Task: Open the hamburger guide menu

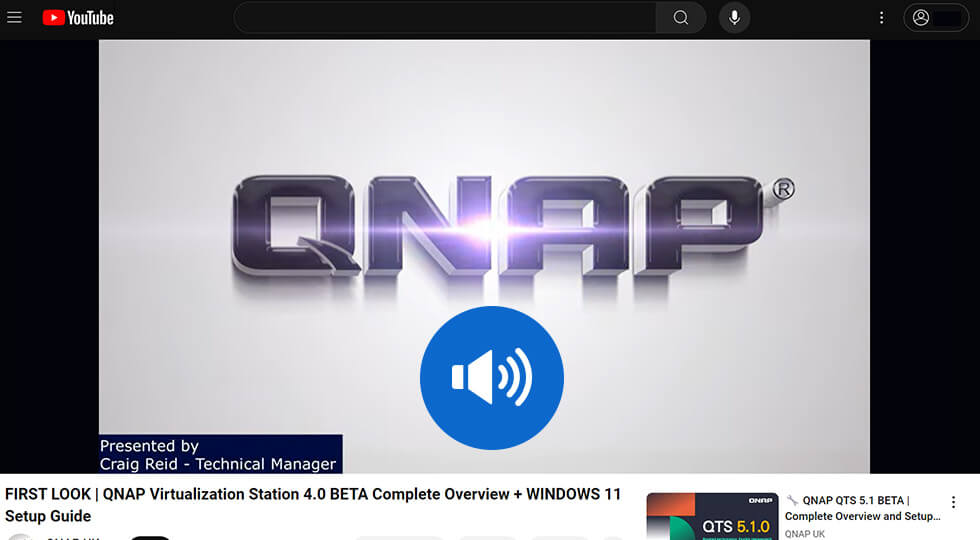Action: tap(14, 17)
